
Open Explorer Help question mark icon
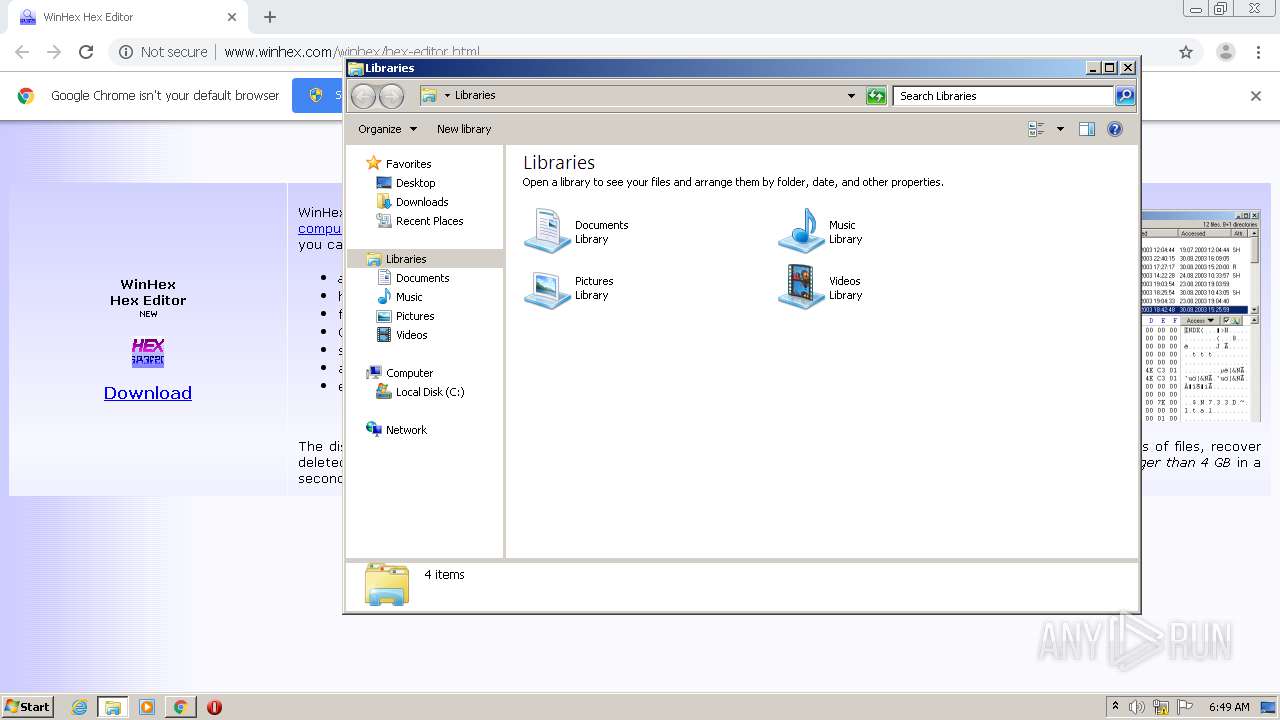coord(1115,129)
